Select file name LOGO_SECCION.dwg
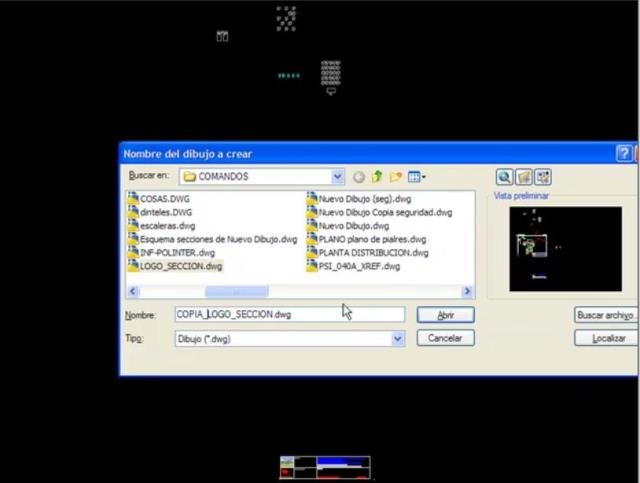Image resolution: width=640 pixels, height=483 pixels. pyautogui.click(x=181, y=266)
